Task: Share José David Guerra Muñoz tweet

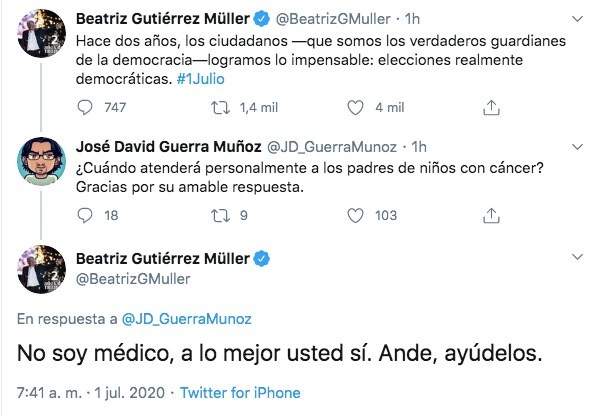Action: [x=491, y=215]
